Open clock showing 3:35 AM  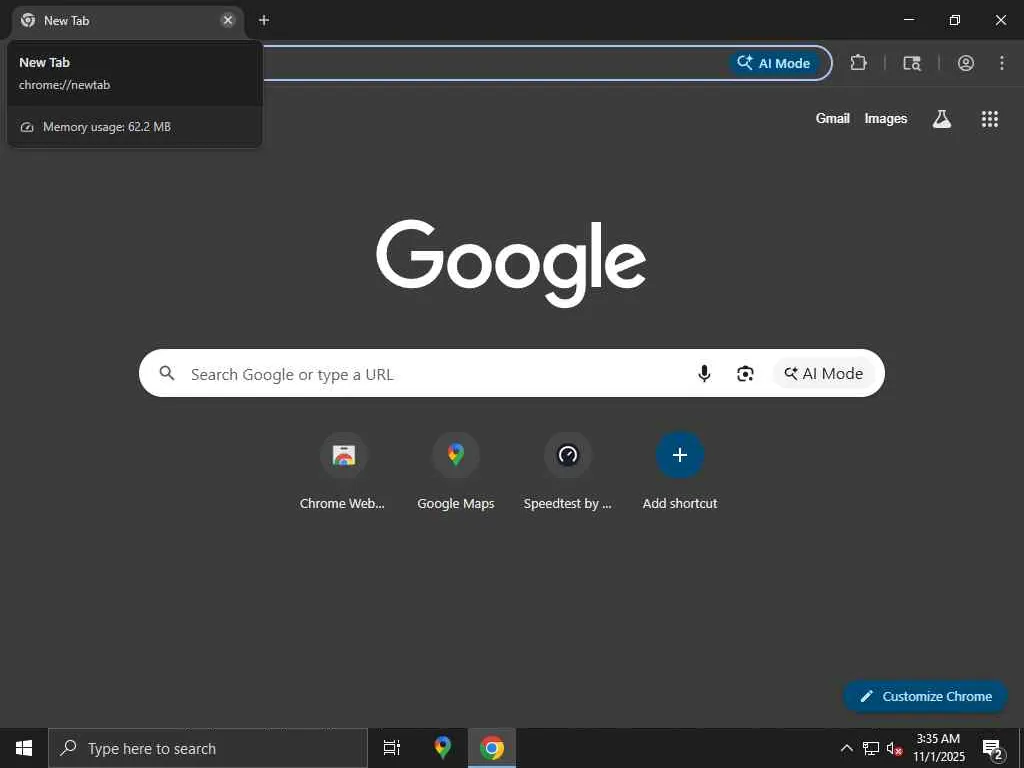938,748
